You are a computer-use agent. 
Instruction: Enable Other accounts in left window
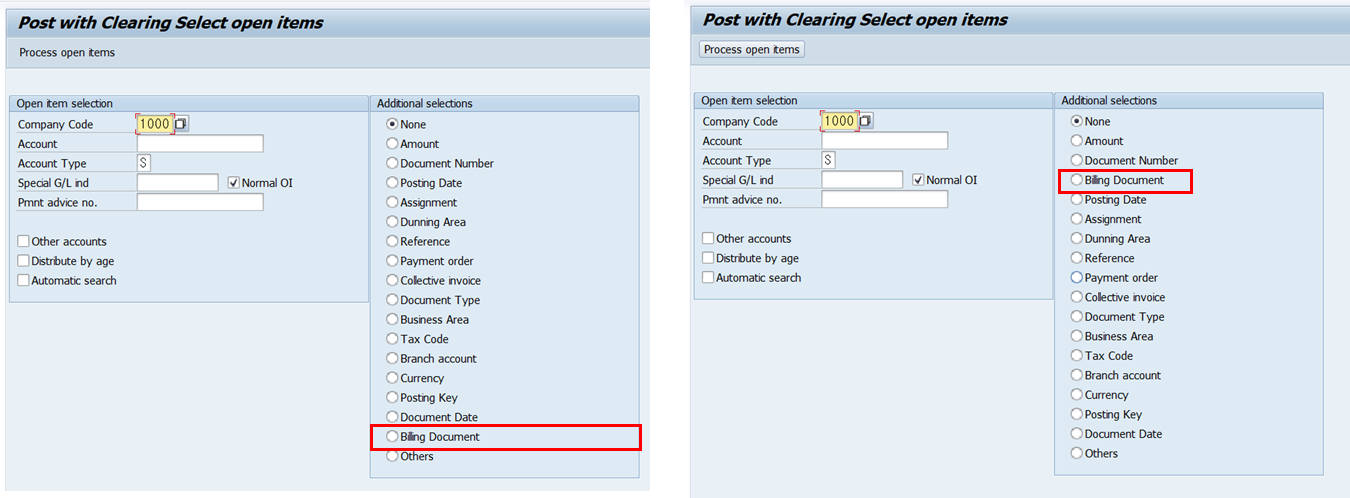(x=24, y=242)
